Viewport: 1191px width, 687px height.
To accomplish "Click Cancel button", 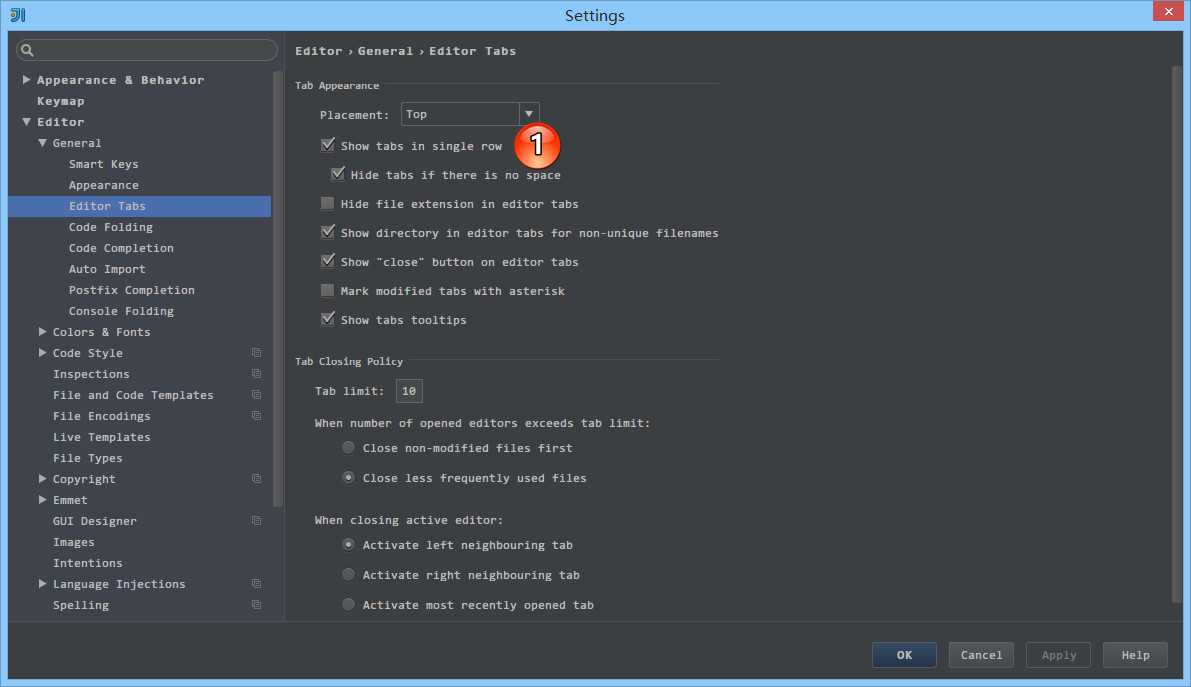I will (981, 655).
